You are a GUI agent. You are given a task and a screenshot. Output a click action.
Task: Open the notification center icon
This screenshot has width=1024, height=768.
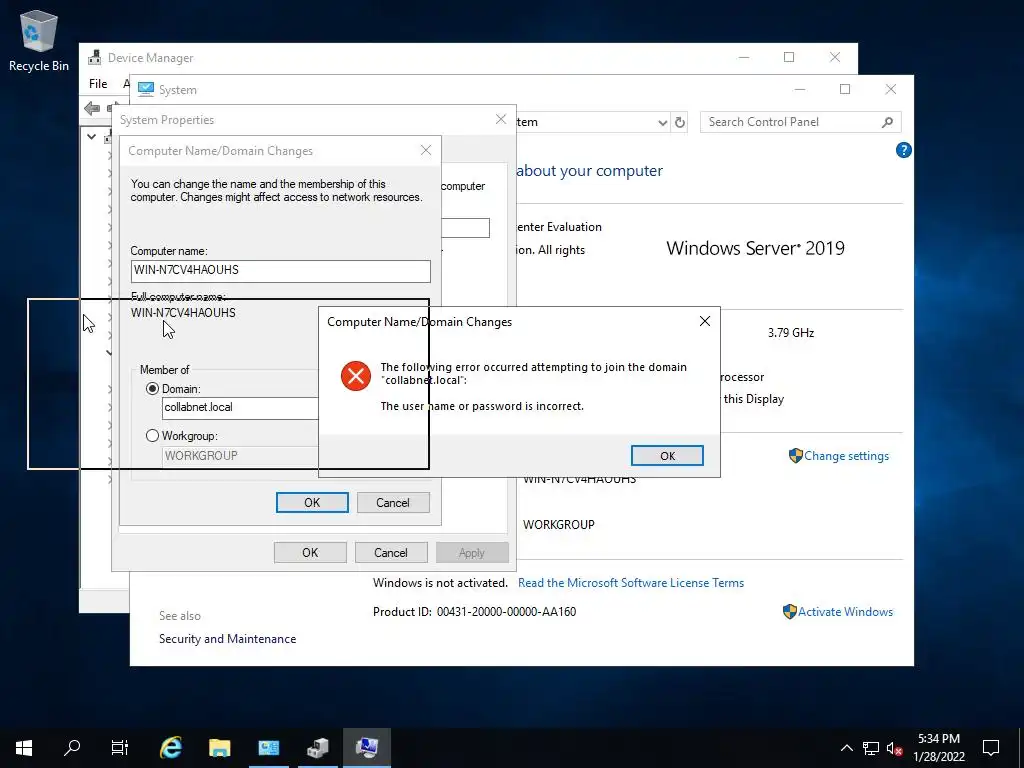[x=991, y=748]
